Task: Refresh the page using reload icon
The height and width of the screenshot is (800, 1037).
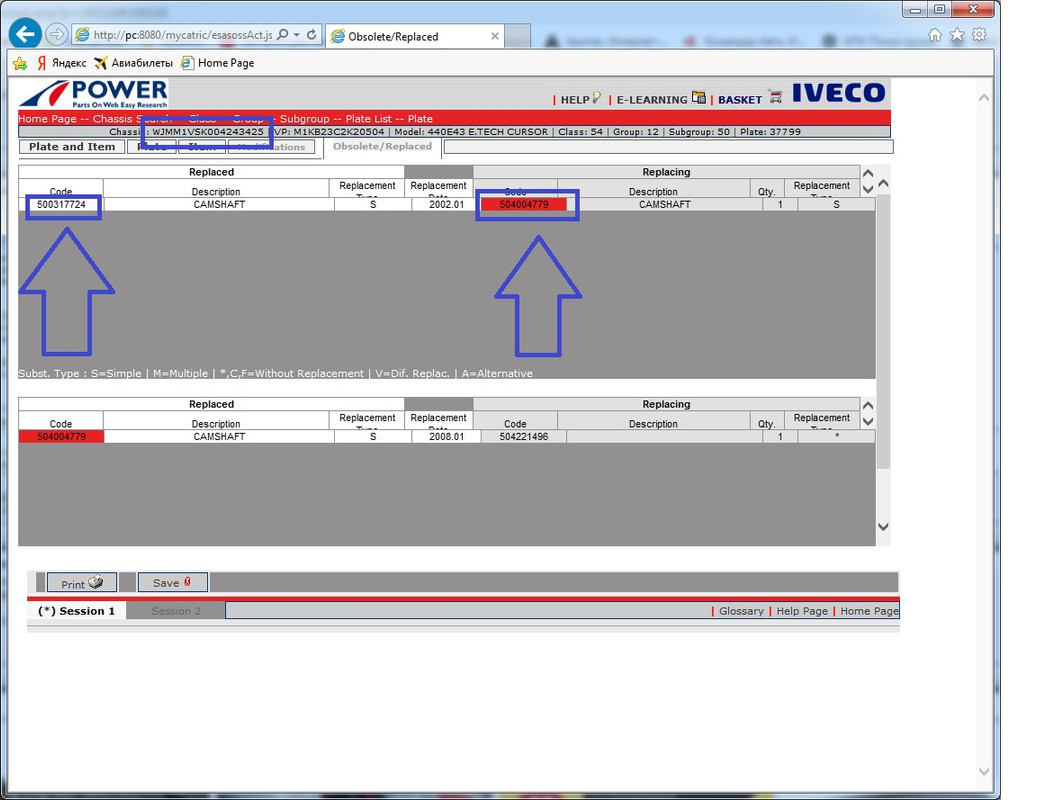Action: click(x=311, y=34)
